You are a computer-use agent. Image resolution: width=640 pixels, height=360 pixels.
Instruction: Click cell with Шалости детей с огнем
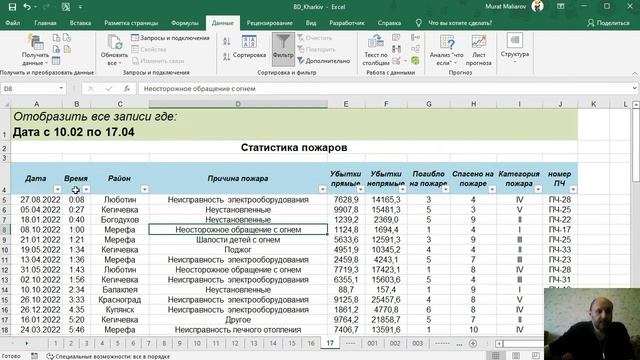click(x=238, y=240)
